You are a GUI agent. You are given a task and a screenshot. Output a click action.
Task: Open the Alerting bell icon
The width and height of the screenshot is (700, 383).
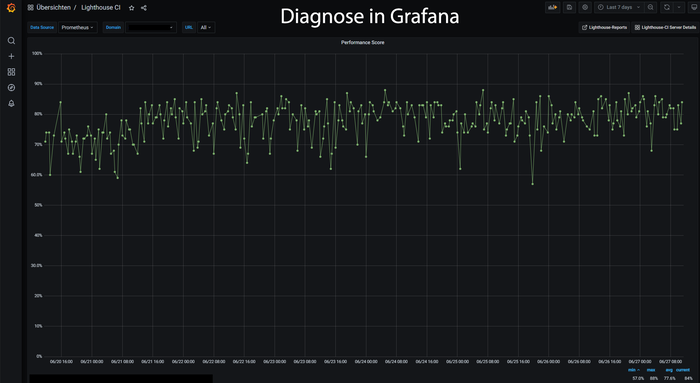[x=11, y=103]
